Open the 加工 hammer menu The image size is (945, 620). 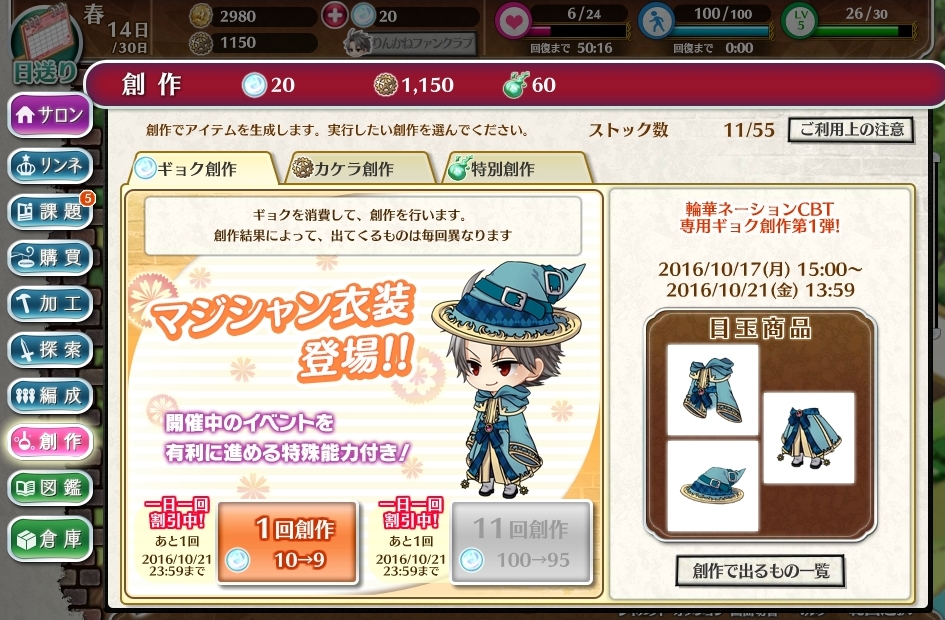(x=49, y=303)
